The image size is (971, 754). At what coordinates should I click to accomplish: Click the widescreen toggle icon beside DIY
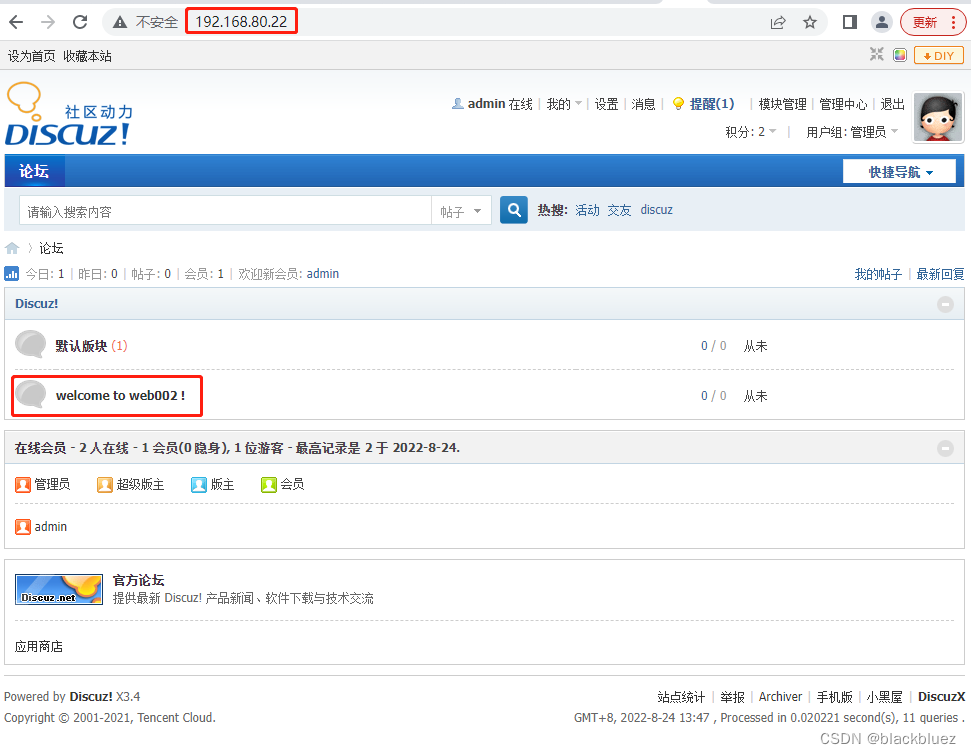[876, 54]
